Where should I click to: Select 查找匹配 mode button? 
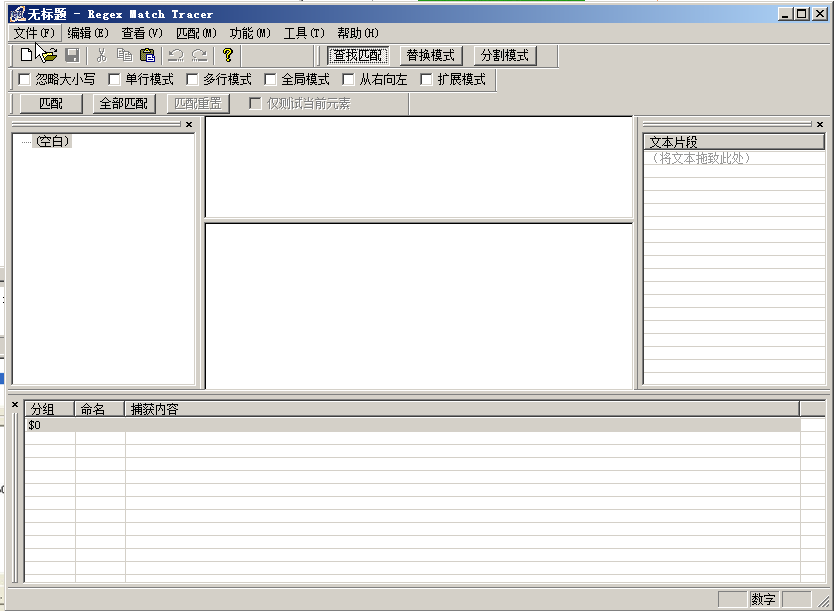(358, 55)
